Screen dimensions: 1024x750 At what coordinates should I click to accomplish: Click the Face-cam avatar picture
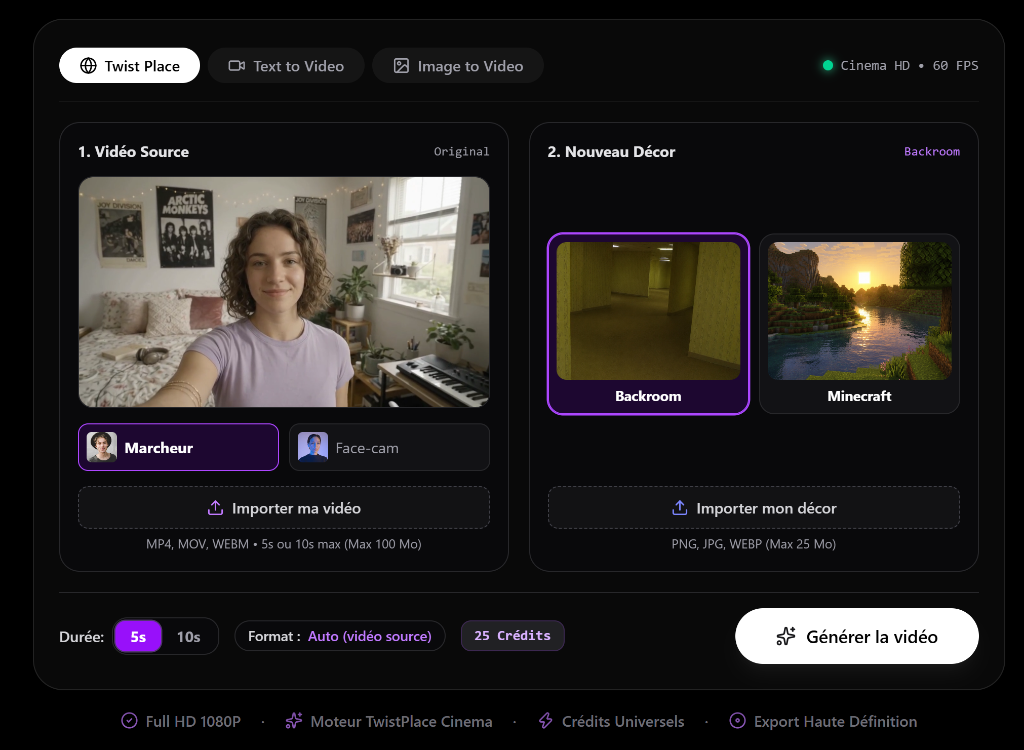coord(313,448)
